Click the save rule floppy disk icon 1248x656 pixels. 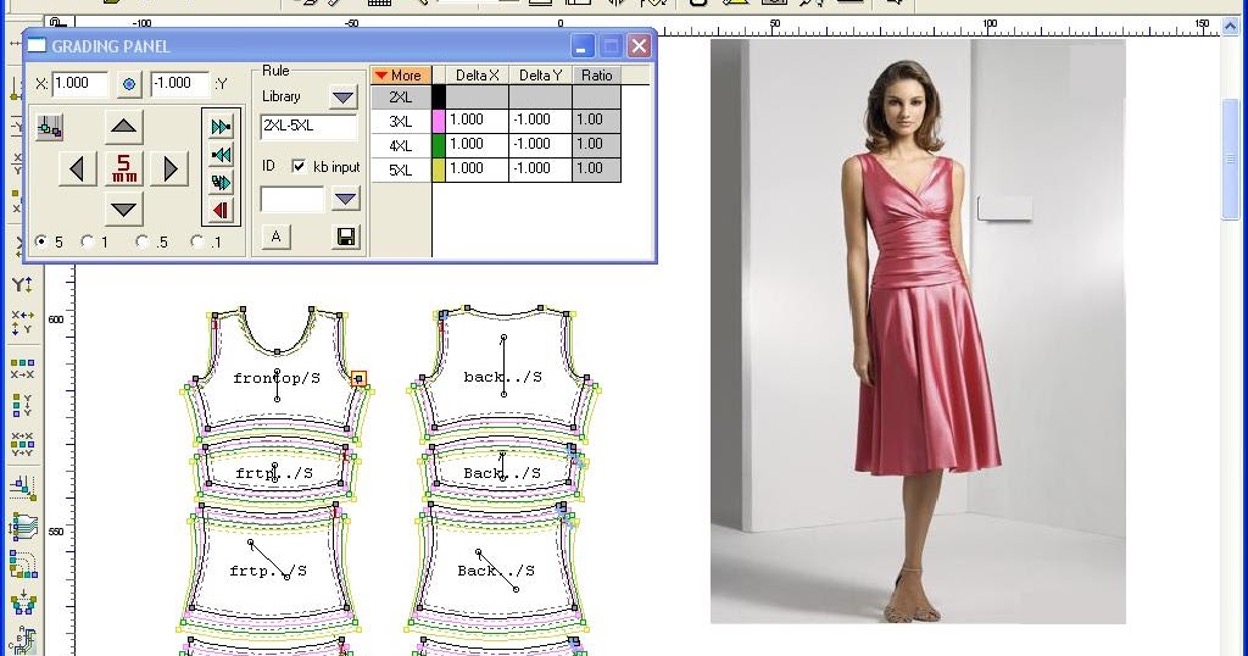(346, 237)
